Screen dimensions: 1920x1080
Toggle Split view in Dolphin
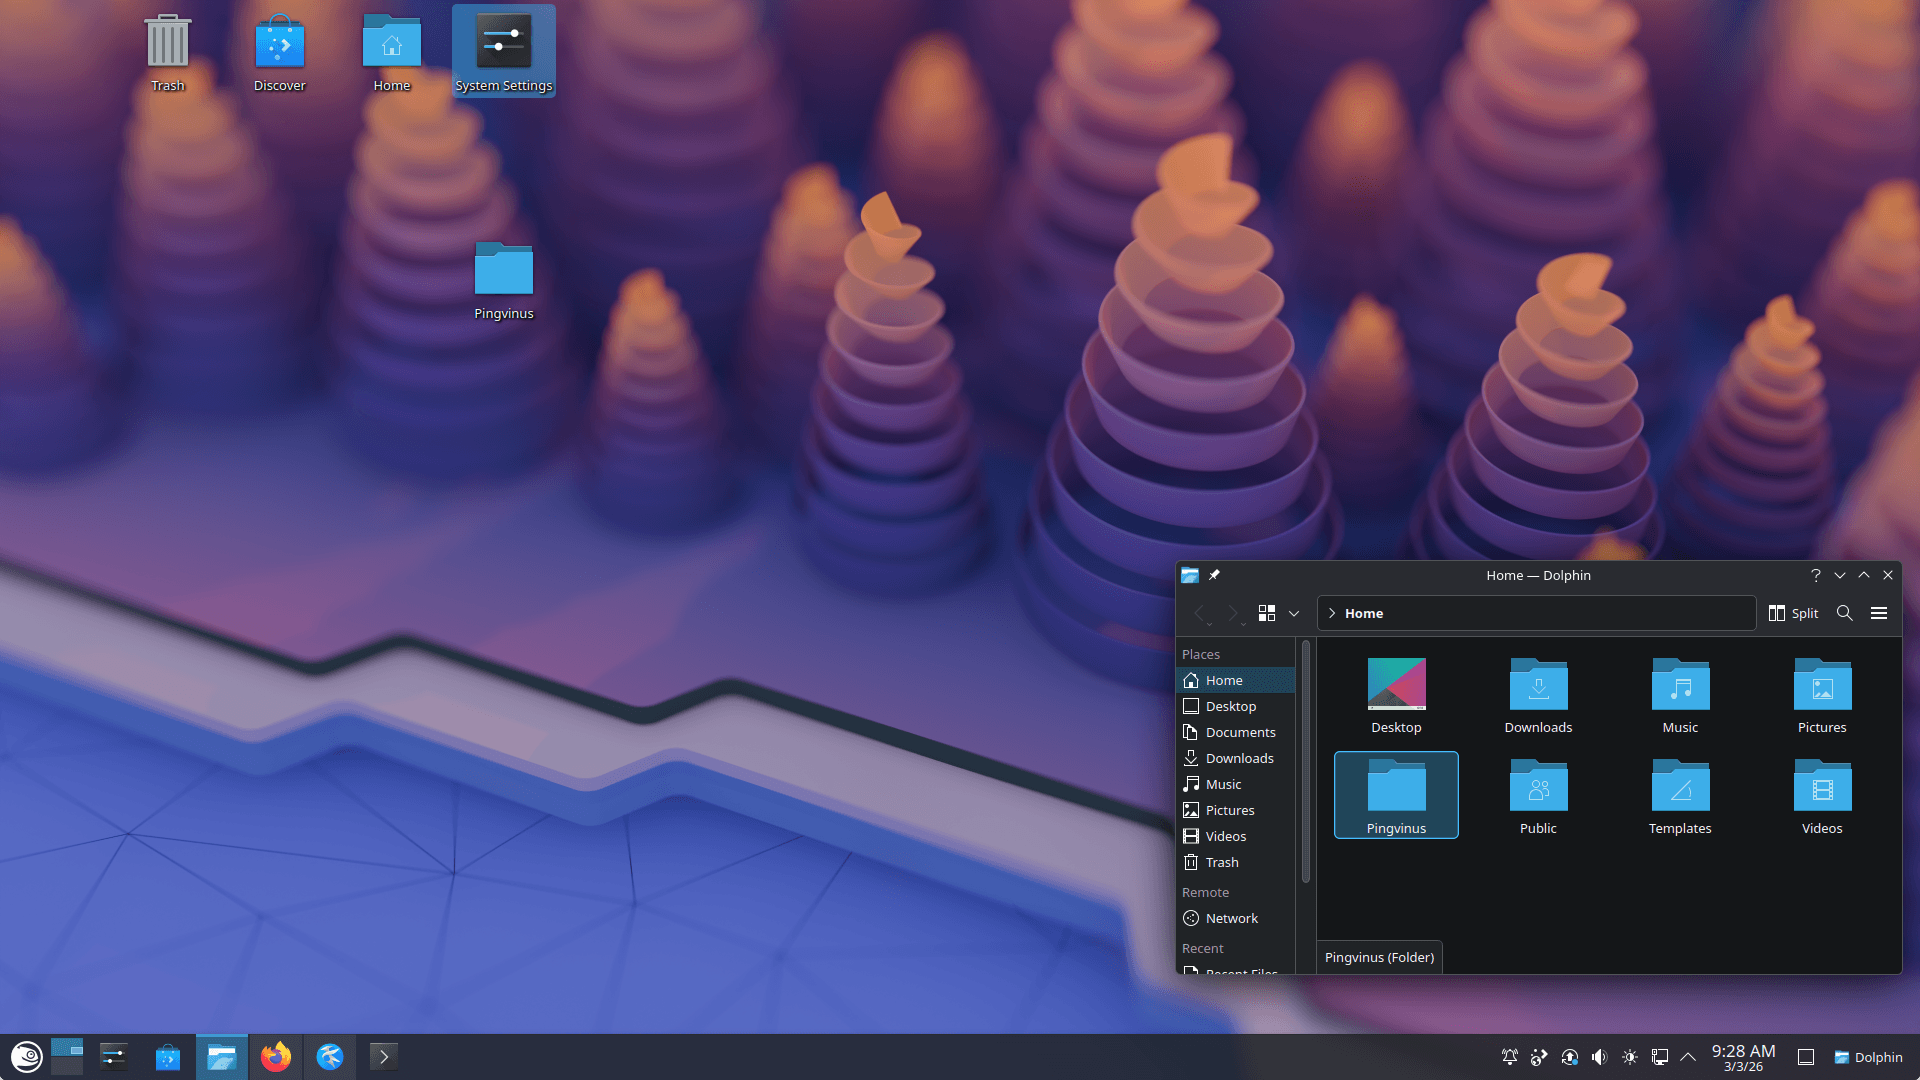[1794, 613]
